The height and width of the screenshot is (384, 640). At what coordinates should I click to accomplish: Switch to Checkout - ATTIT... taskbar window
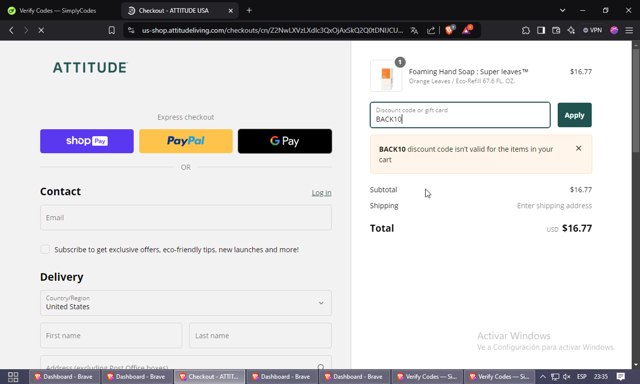(x=209, y=377)
